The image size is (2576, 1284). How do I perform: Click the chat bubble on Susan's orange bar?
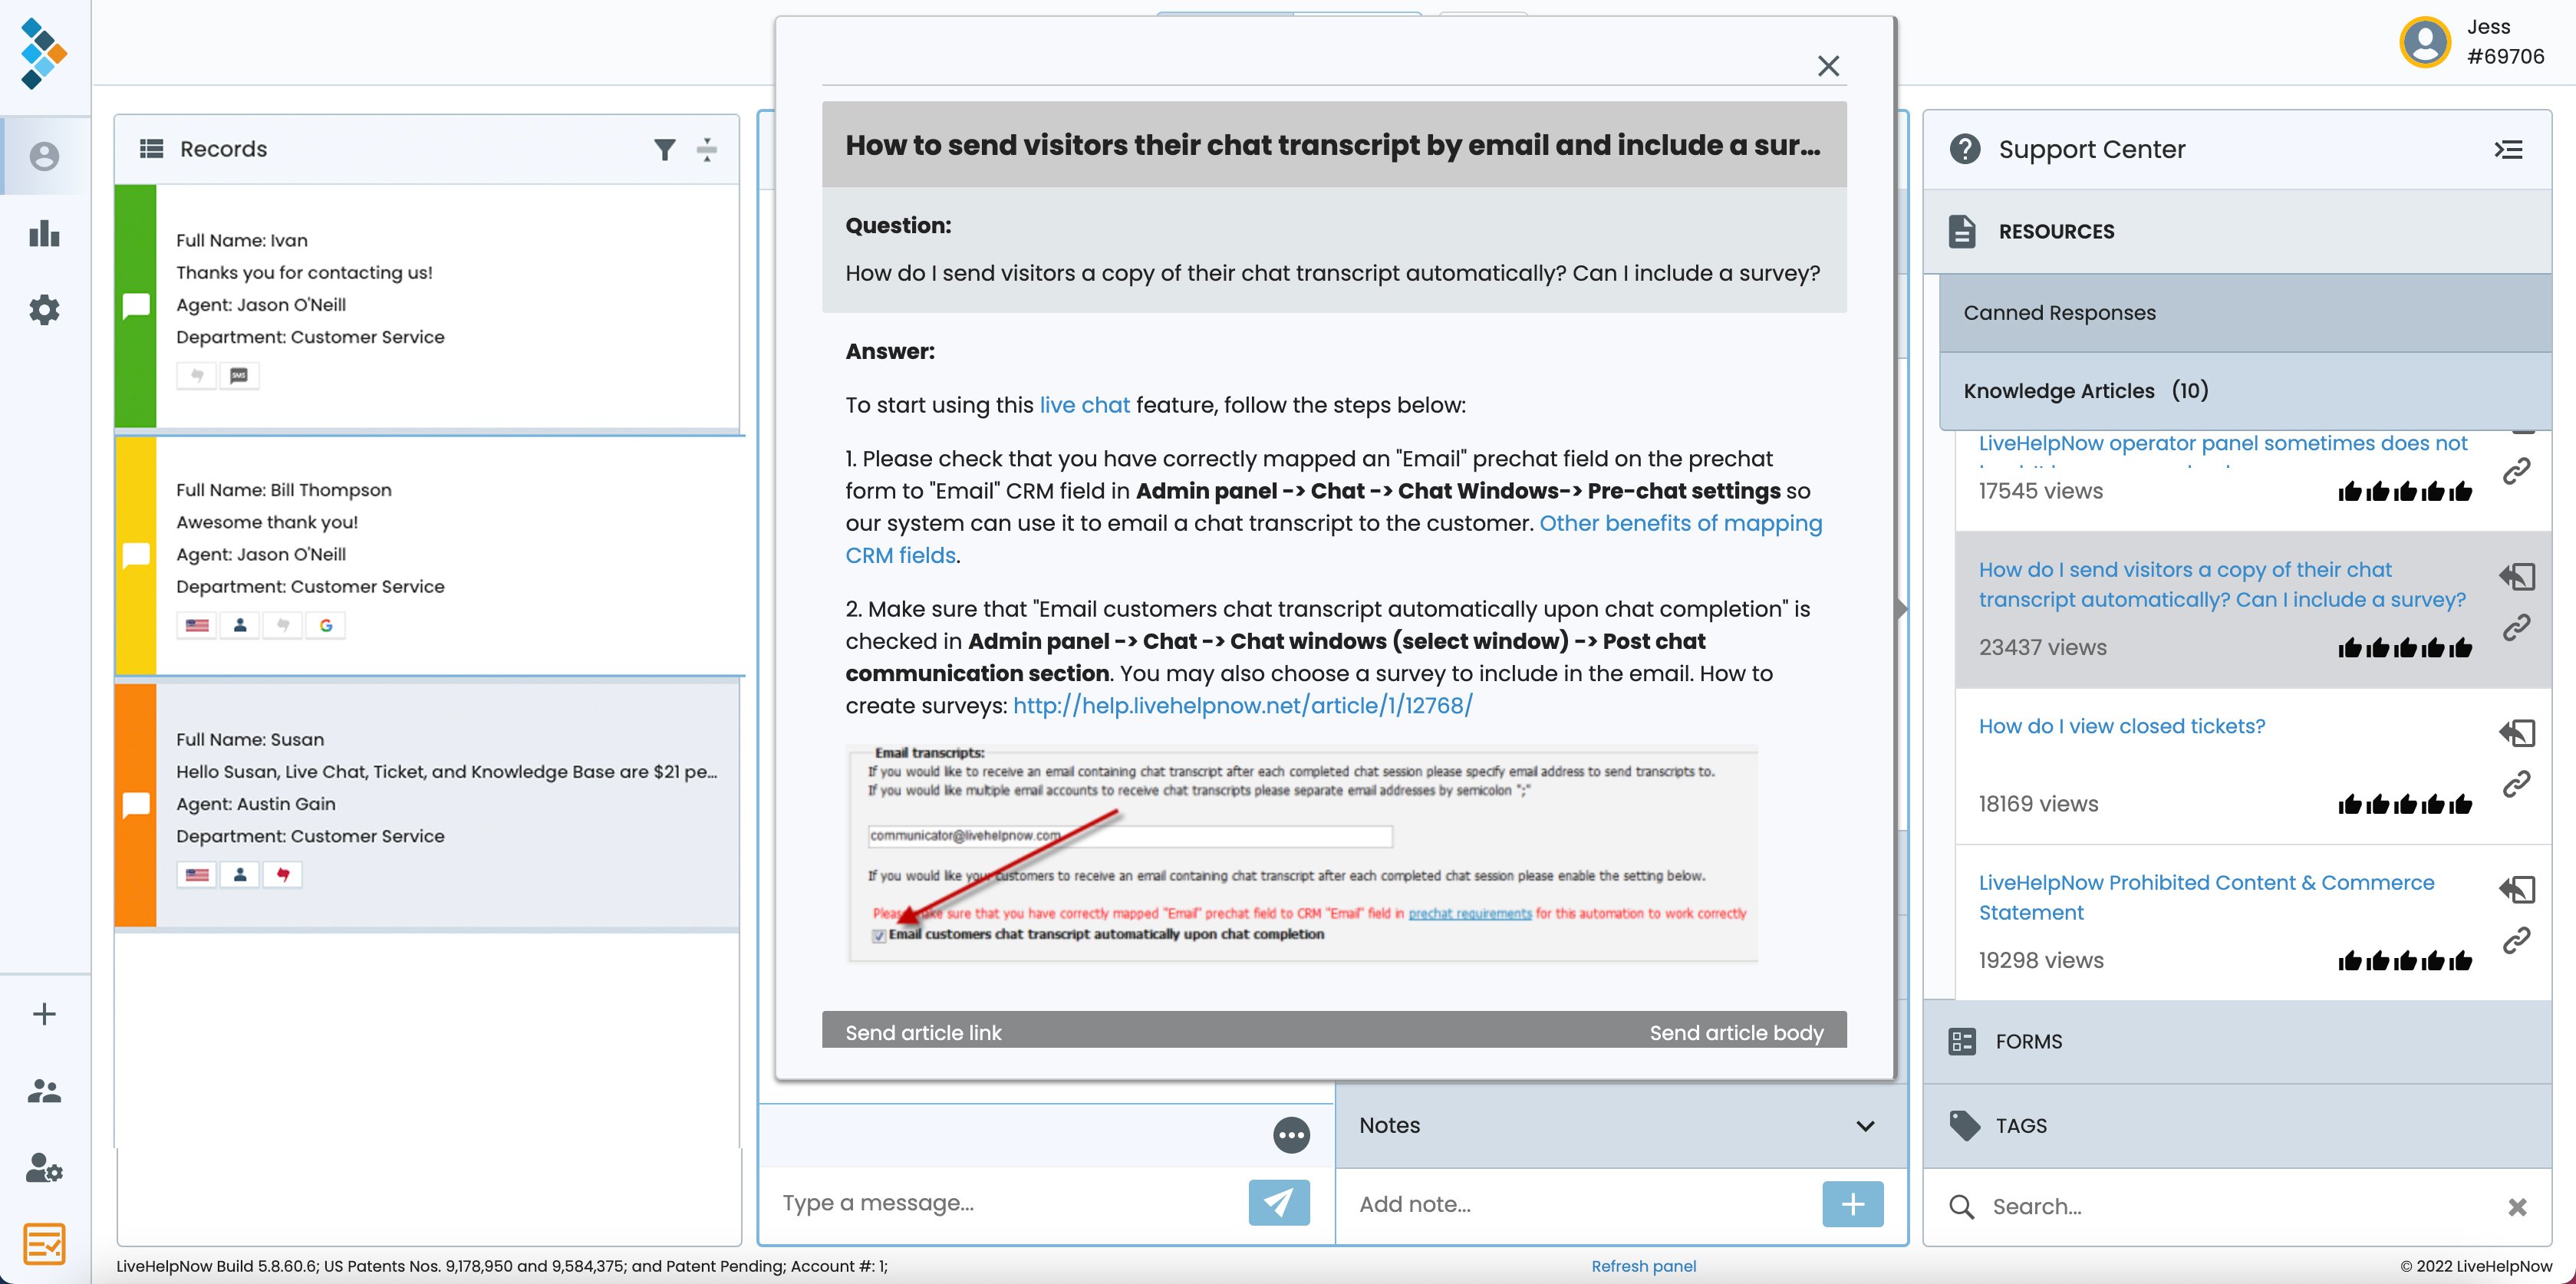pos(136,805)
